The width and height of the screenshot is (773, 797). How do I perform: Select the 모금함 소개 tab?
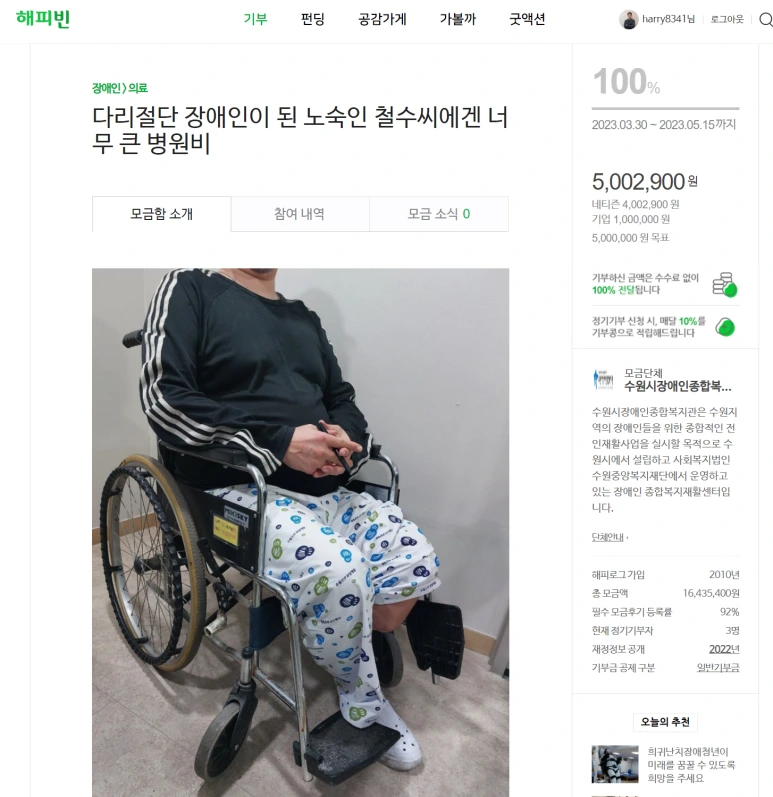click(x=162, y=214)
